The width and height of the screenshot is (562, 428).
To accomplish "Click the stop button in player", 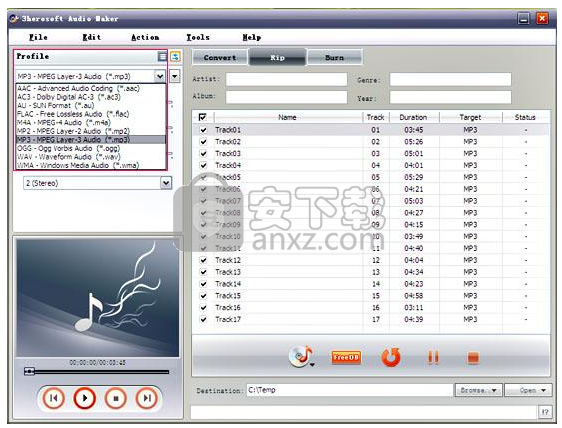I will click(115, 398).
